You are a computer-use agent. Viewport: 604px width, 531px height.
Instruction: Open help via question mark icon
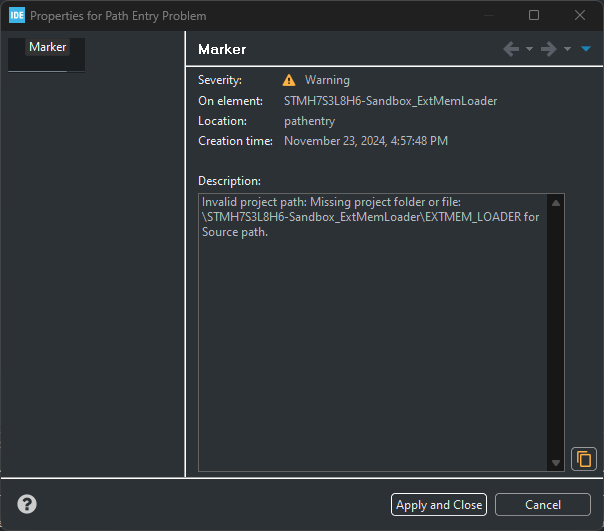(x=27, y=504)
